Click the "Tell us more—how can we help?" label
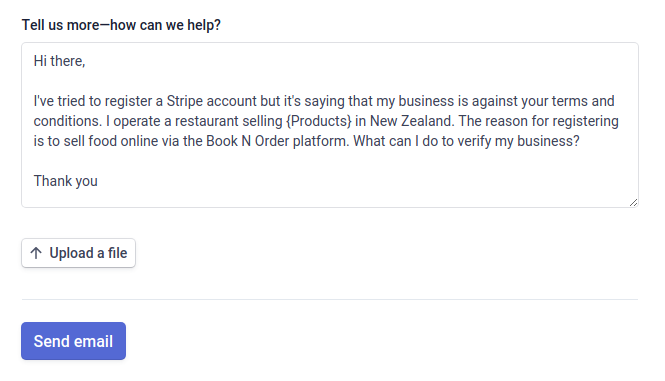The width and height of the screenshot is (665, 381). 121,25
